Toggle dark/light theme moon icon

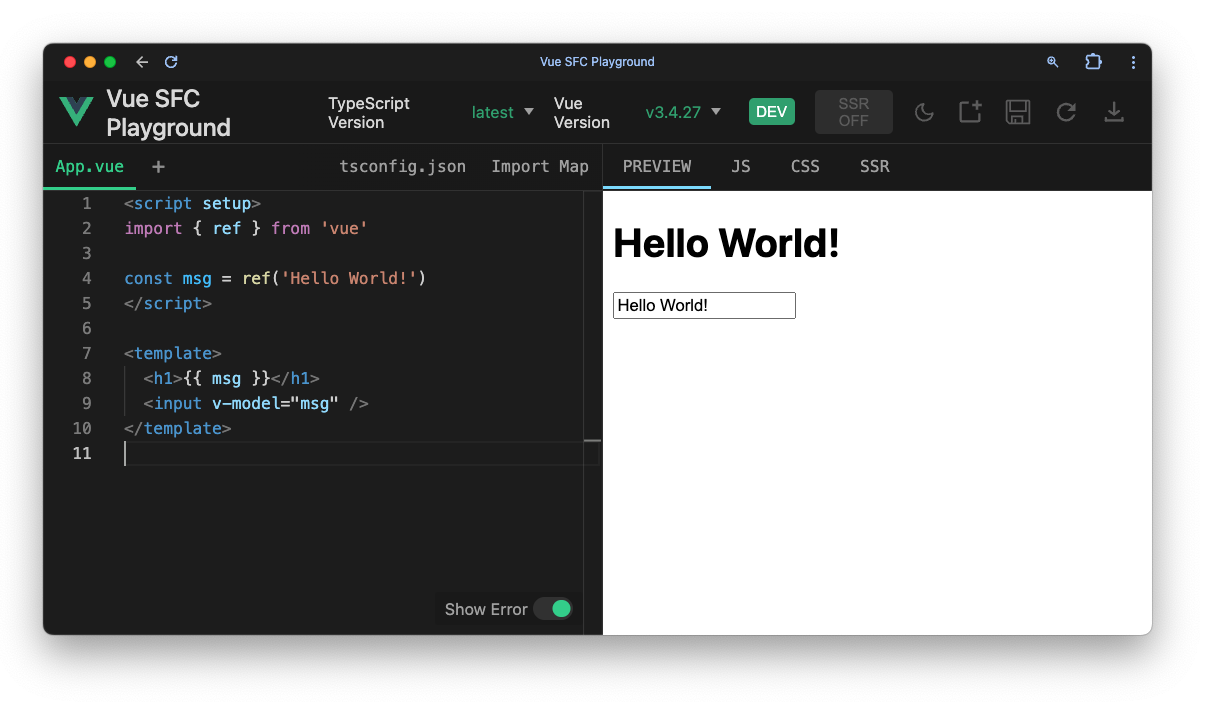click(x=924, y=112)
